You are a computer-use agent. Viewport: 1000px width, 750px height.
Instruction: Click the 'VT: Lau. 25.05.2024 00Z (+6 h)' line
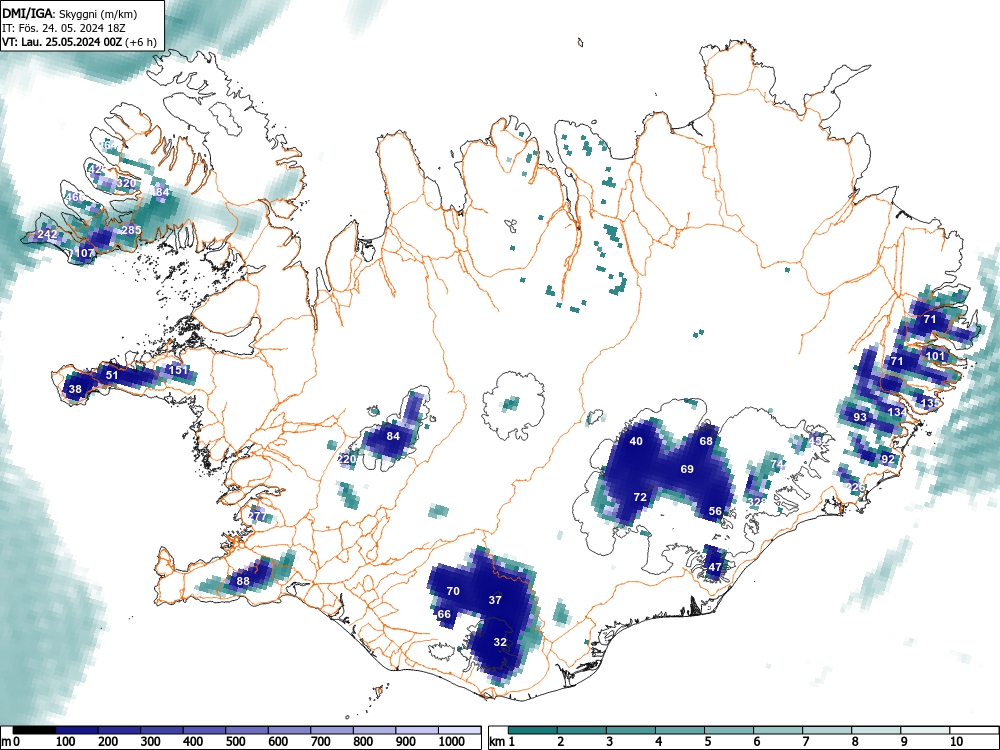coord(79,42)
